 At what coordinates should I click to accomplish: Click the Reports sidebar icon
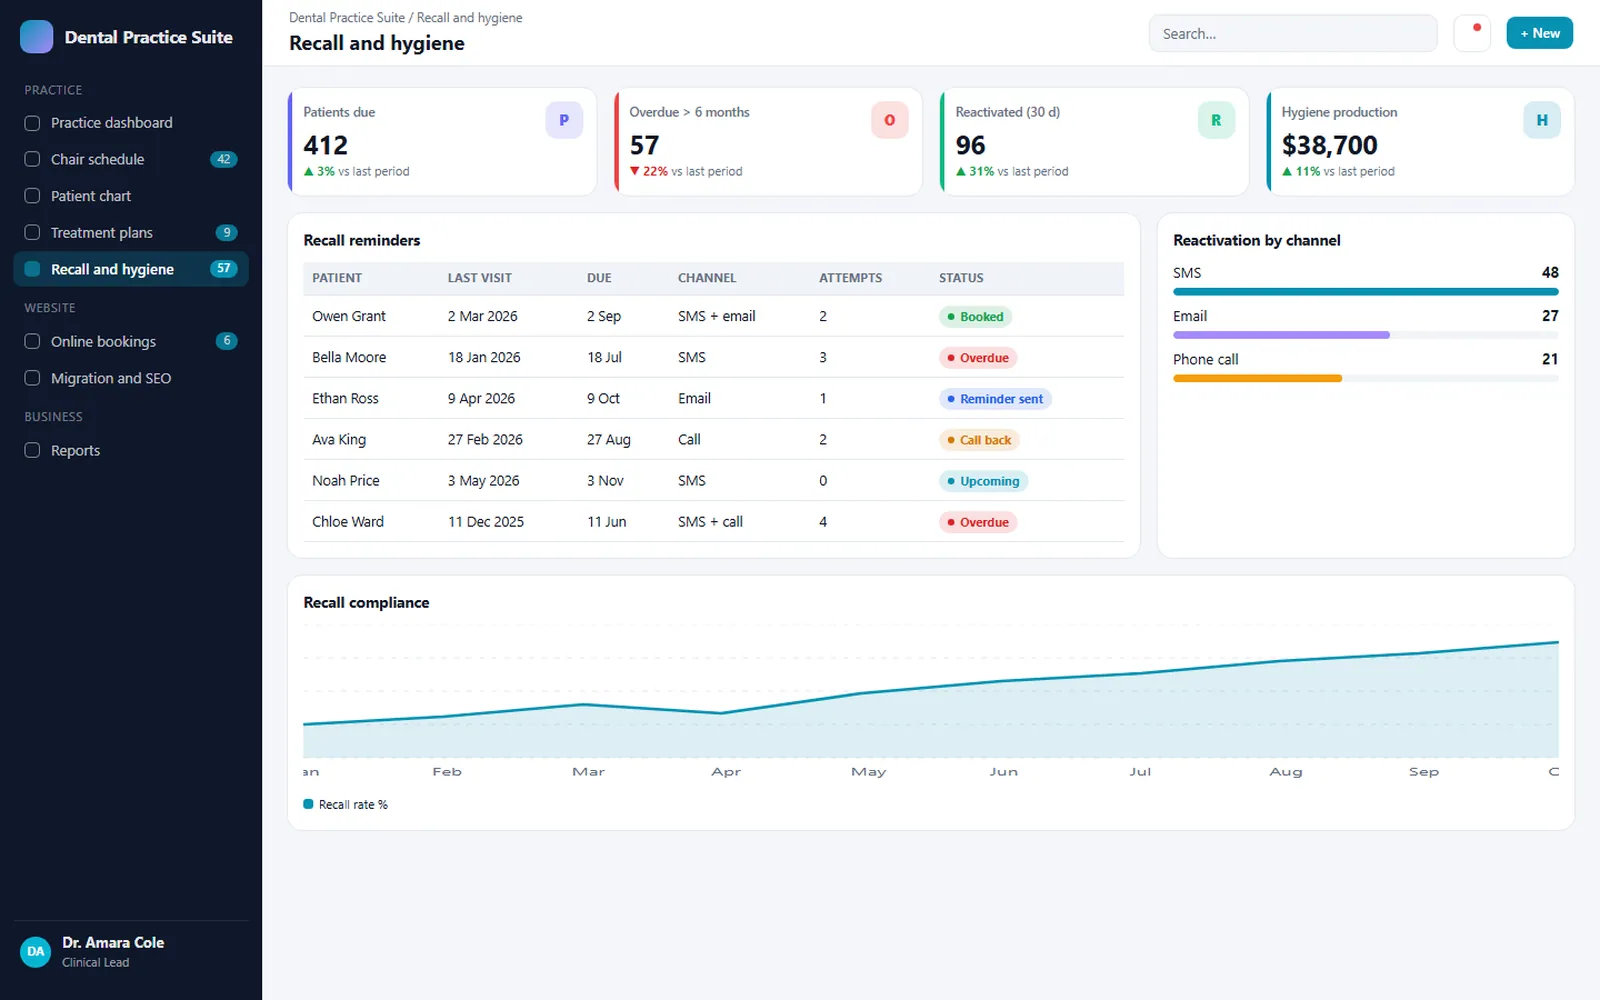click(32, 451)
